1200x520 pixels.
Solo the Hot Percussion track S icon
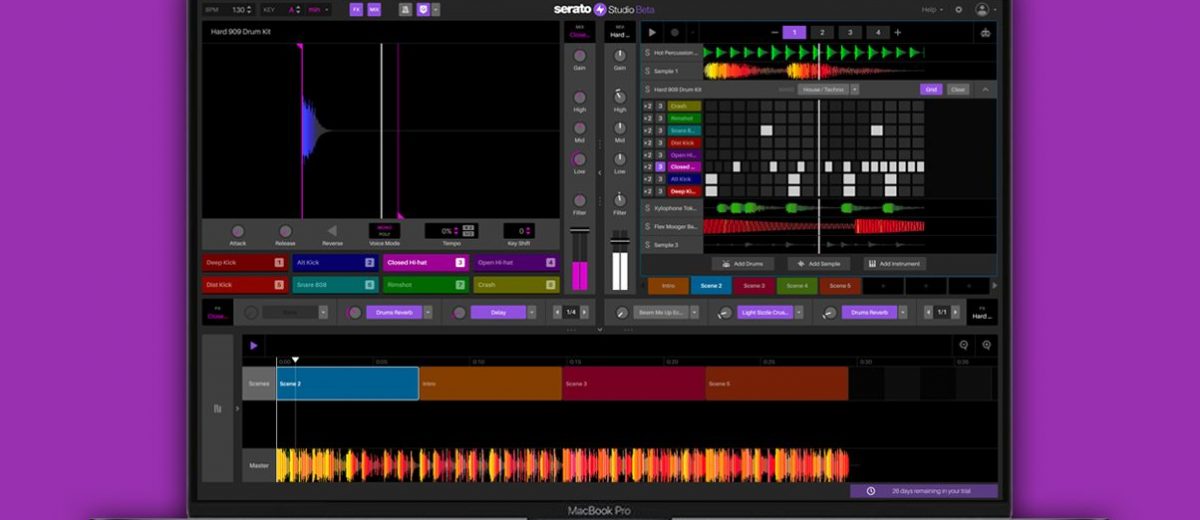(647, 52)
